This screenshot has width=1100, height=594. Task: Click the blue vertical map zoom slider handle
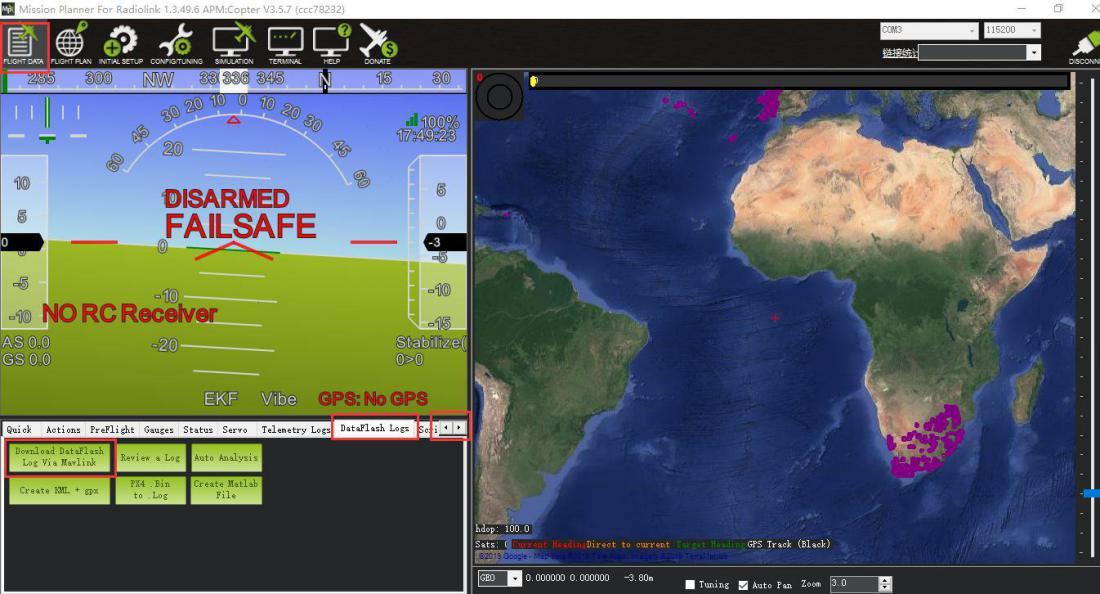pyautogui.click(x=1091, y=494)
